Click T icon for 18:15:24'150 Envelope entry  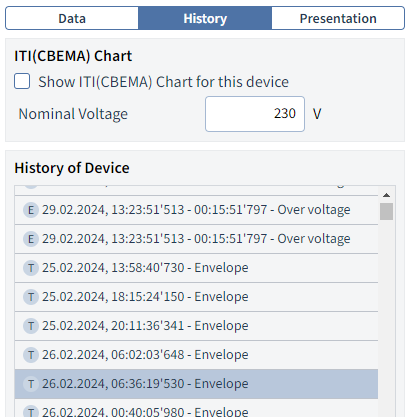[31, 297]
